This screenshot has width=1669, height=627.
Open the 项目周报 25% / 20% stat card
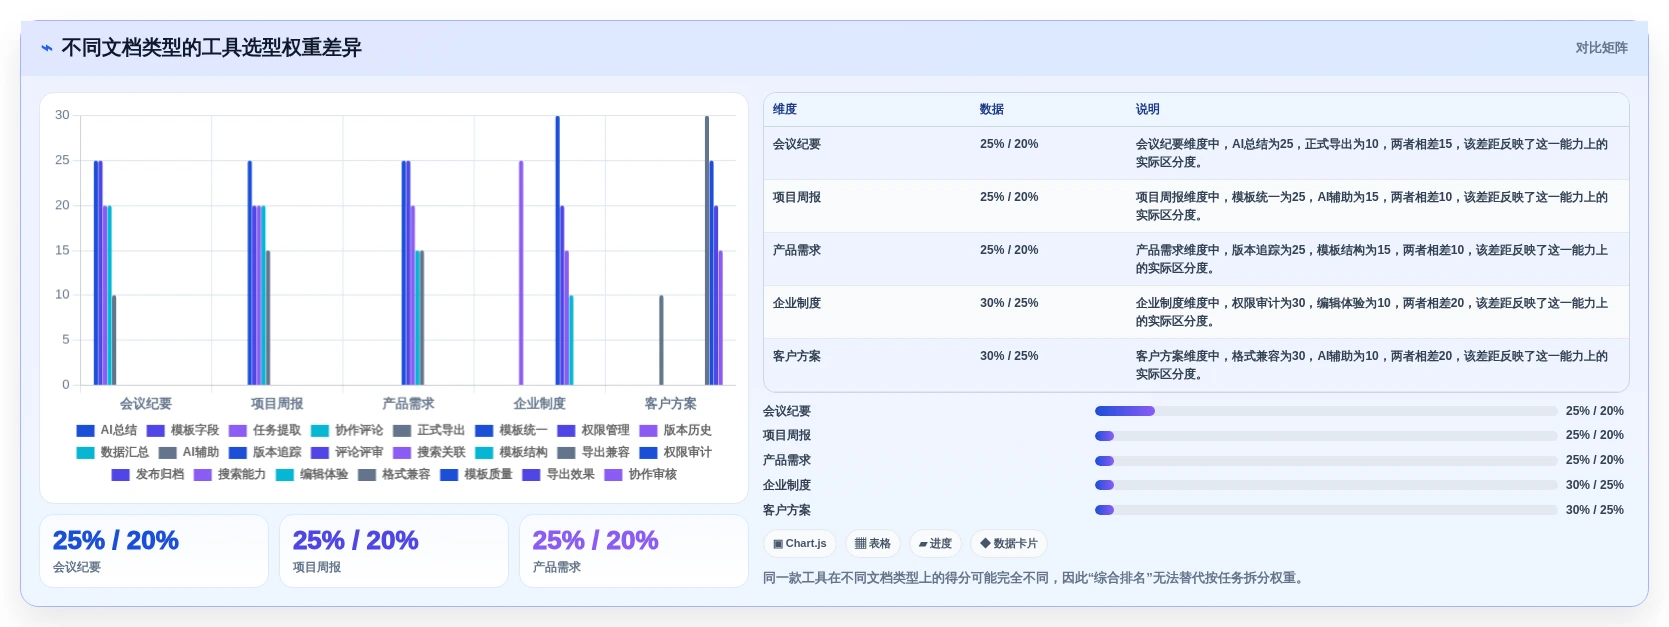pyautogui.click(x=394, y=551)
